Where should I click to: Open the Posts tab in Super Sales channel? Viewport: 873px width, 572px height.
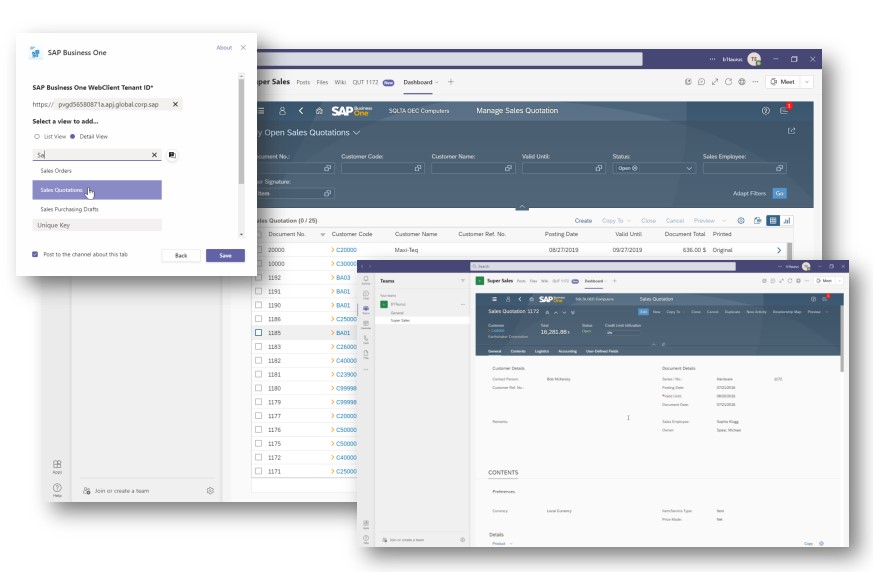click(x=303, y=82)
